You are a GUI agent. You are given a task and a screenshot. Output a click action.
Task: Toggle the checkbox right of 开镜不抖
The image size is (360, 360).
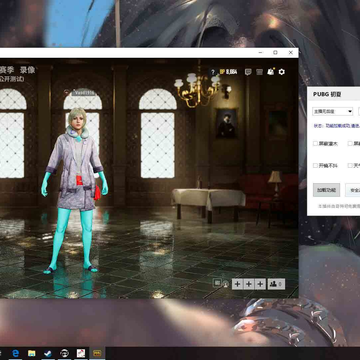click(x=350, y=166)
